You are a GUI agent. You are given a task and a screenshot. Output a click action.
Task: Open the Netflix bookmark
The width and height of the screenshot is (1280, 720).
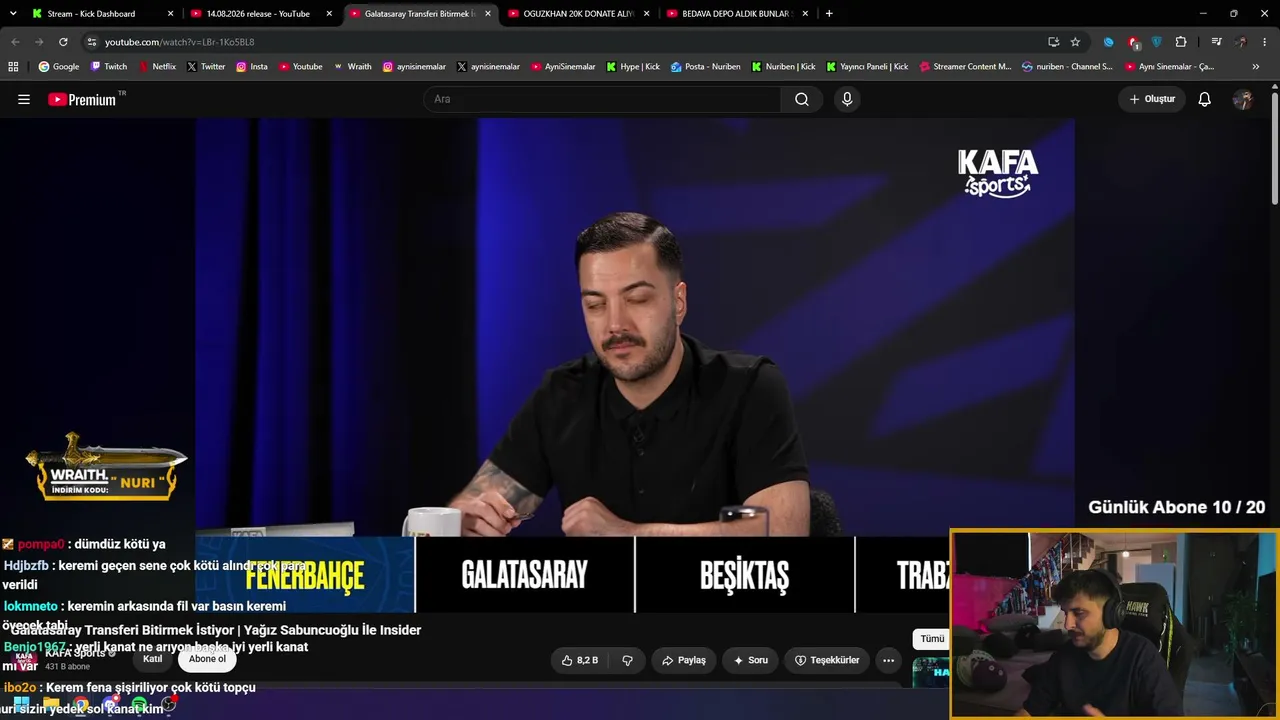pos(157,67)
